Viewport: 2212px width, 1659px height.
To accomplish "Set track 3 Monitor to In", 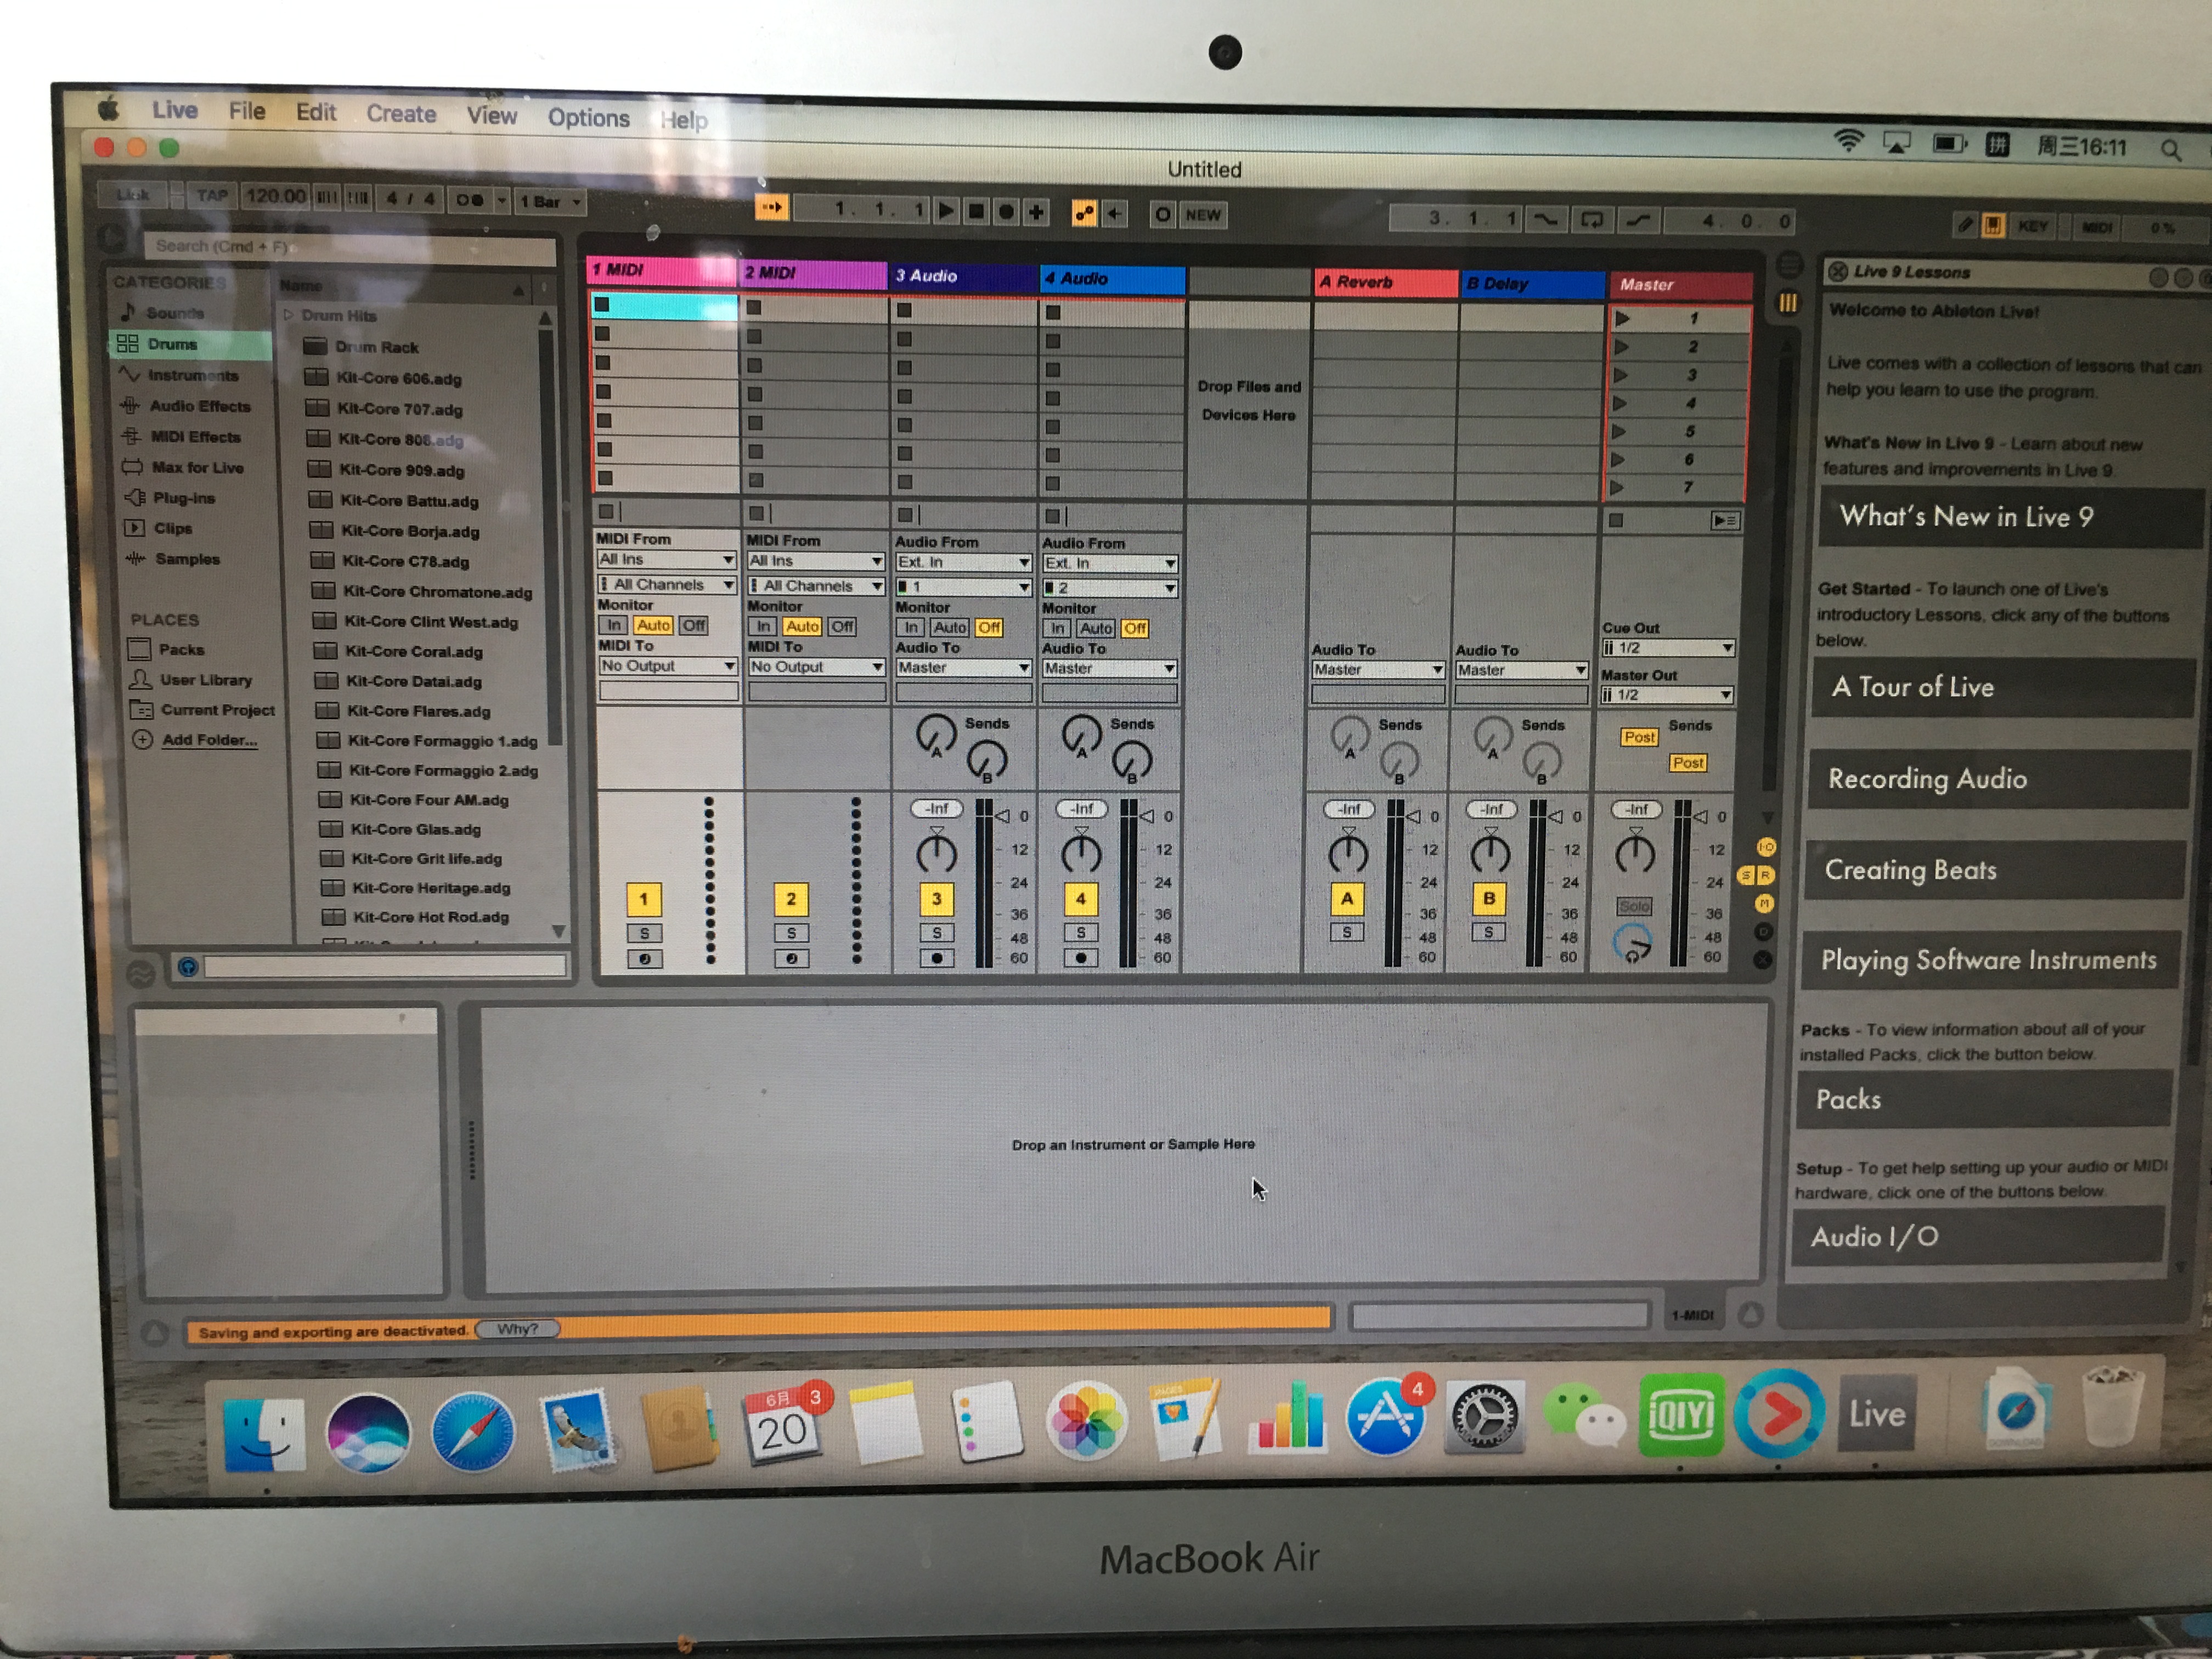I will coord(910,628).
